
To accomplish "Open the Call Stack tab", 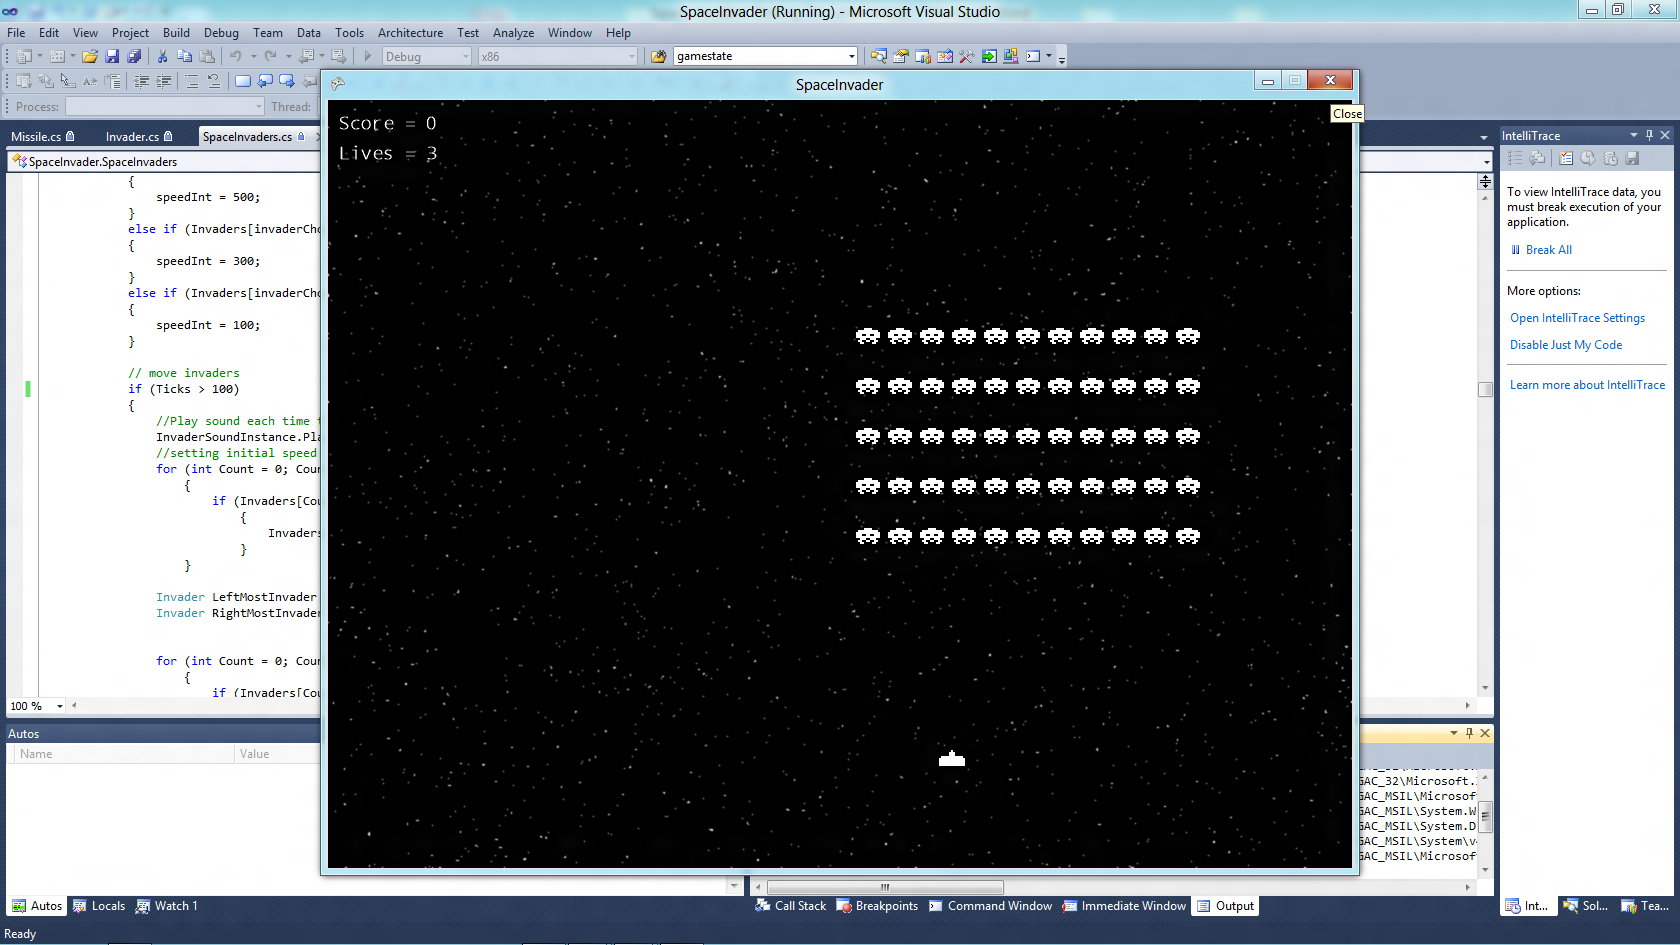I will pyautogui.click(x=791, y=906).
